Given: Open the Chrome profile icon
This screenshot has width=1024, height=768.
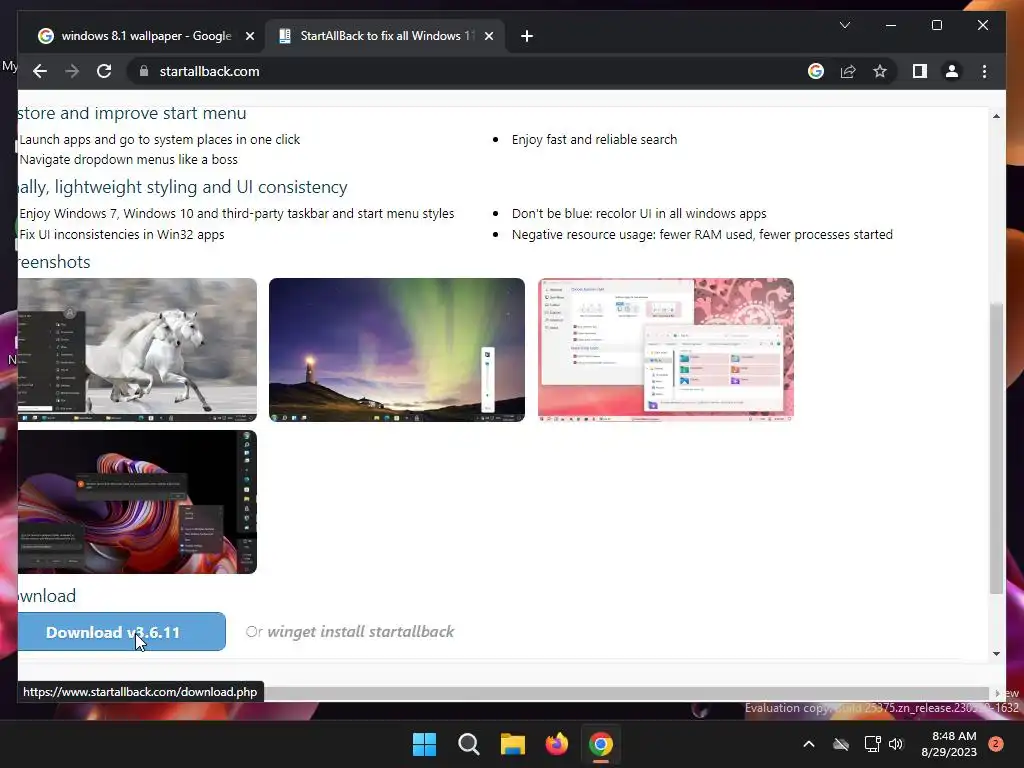Looking at the screenshot, I should tap(952, 71).
